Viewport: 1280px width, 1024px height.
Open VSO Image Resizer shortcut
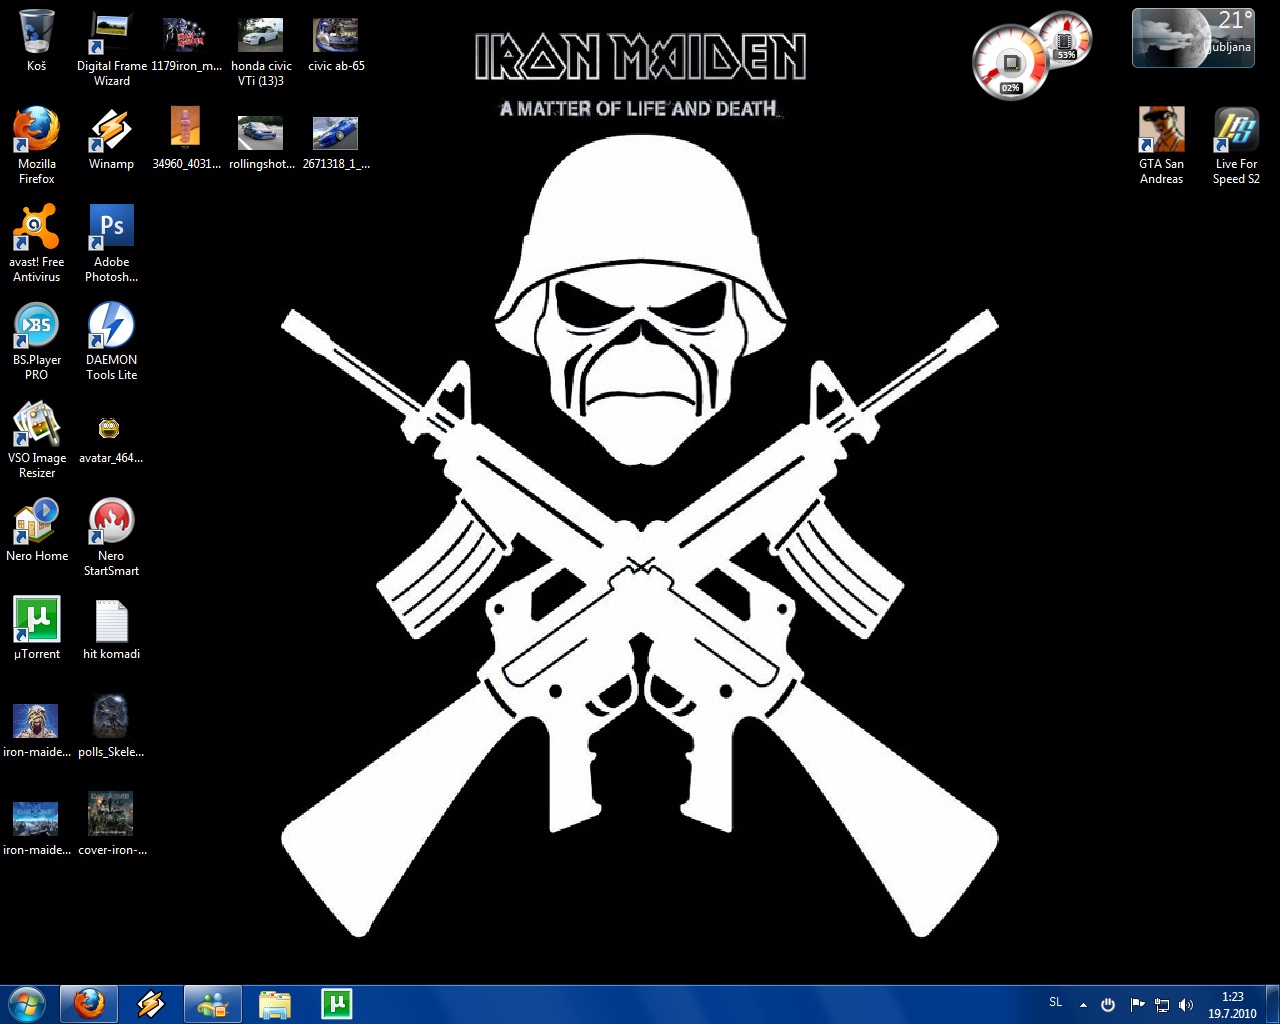point(37,439)
